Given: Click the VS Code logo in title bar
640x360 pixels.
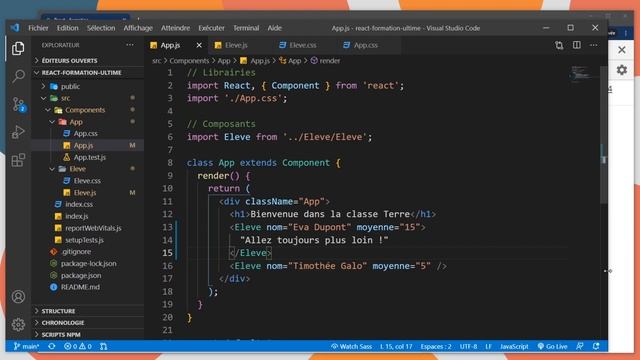Looking at the screenshot, I should coord(15,28).
